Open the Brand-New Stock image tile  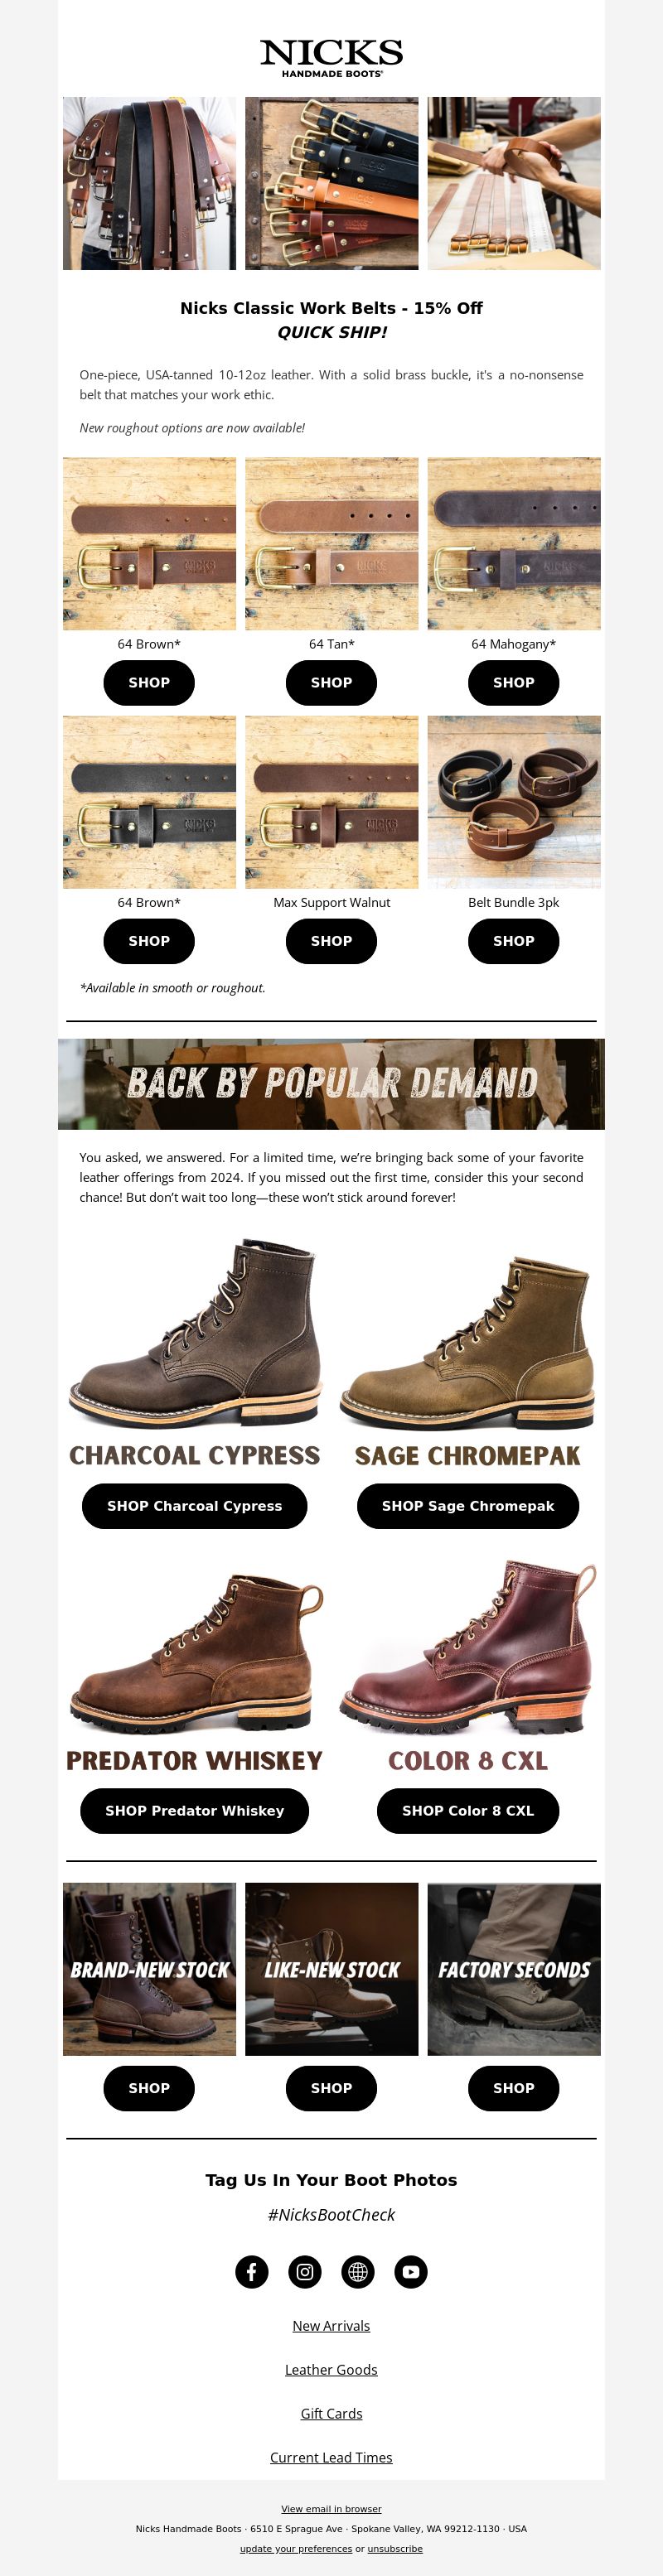[149, 1969]
